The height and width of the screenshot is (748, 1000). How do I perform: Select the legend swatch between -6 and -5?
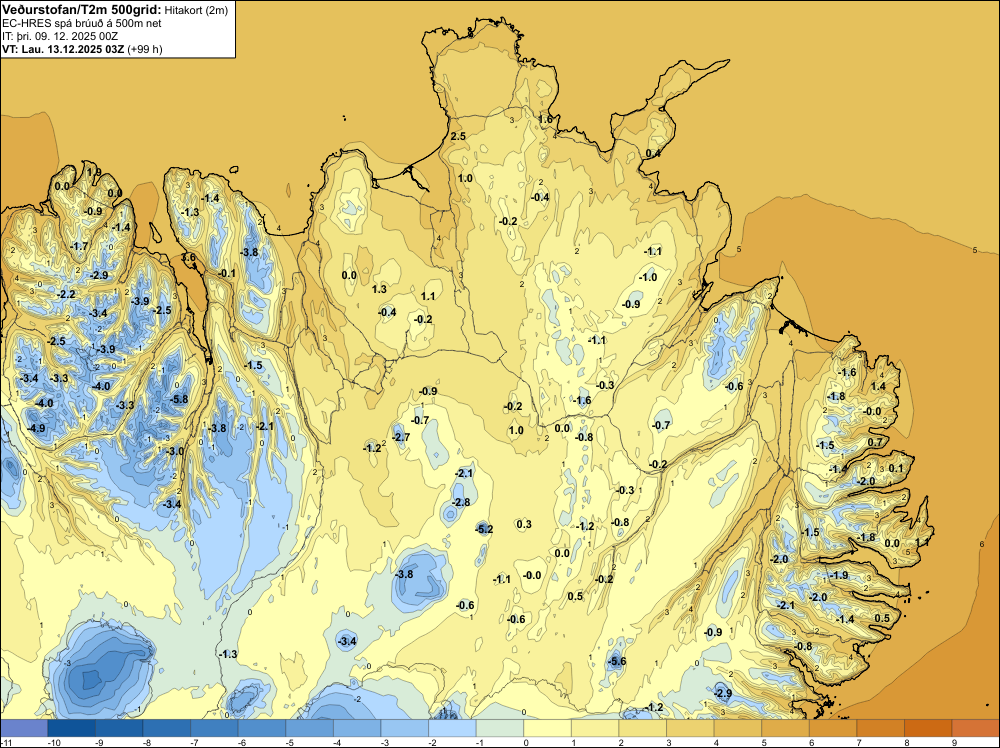(x=262, y=728)
